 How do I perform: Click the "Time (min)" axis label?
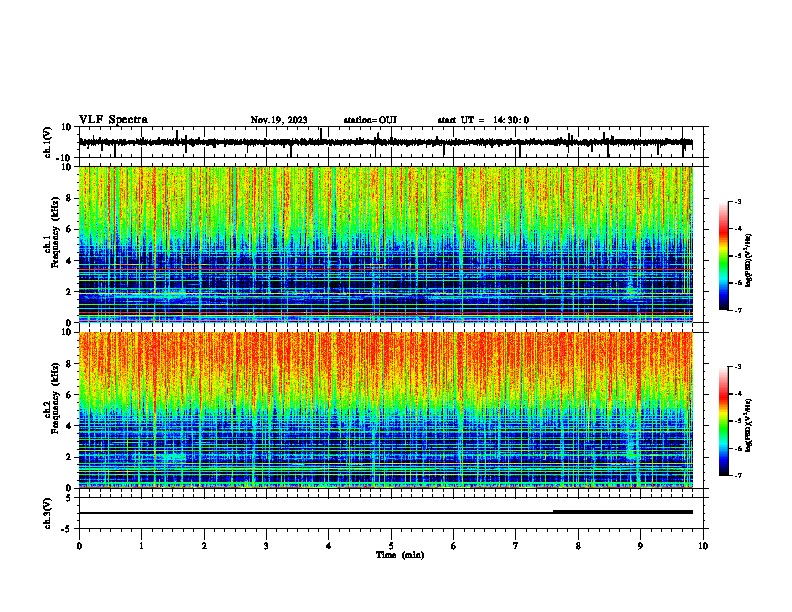(400, 555)
